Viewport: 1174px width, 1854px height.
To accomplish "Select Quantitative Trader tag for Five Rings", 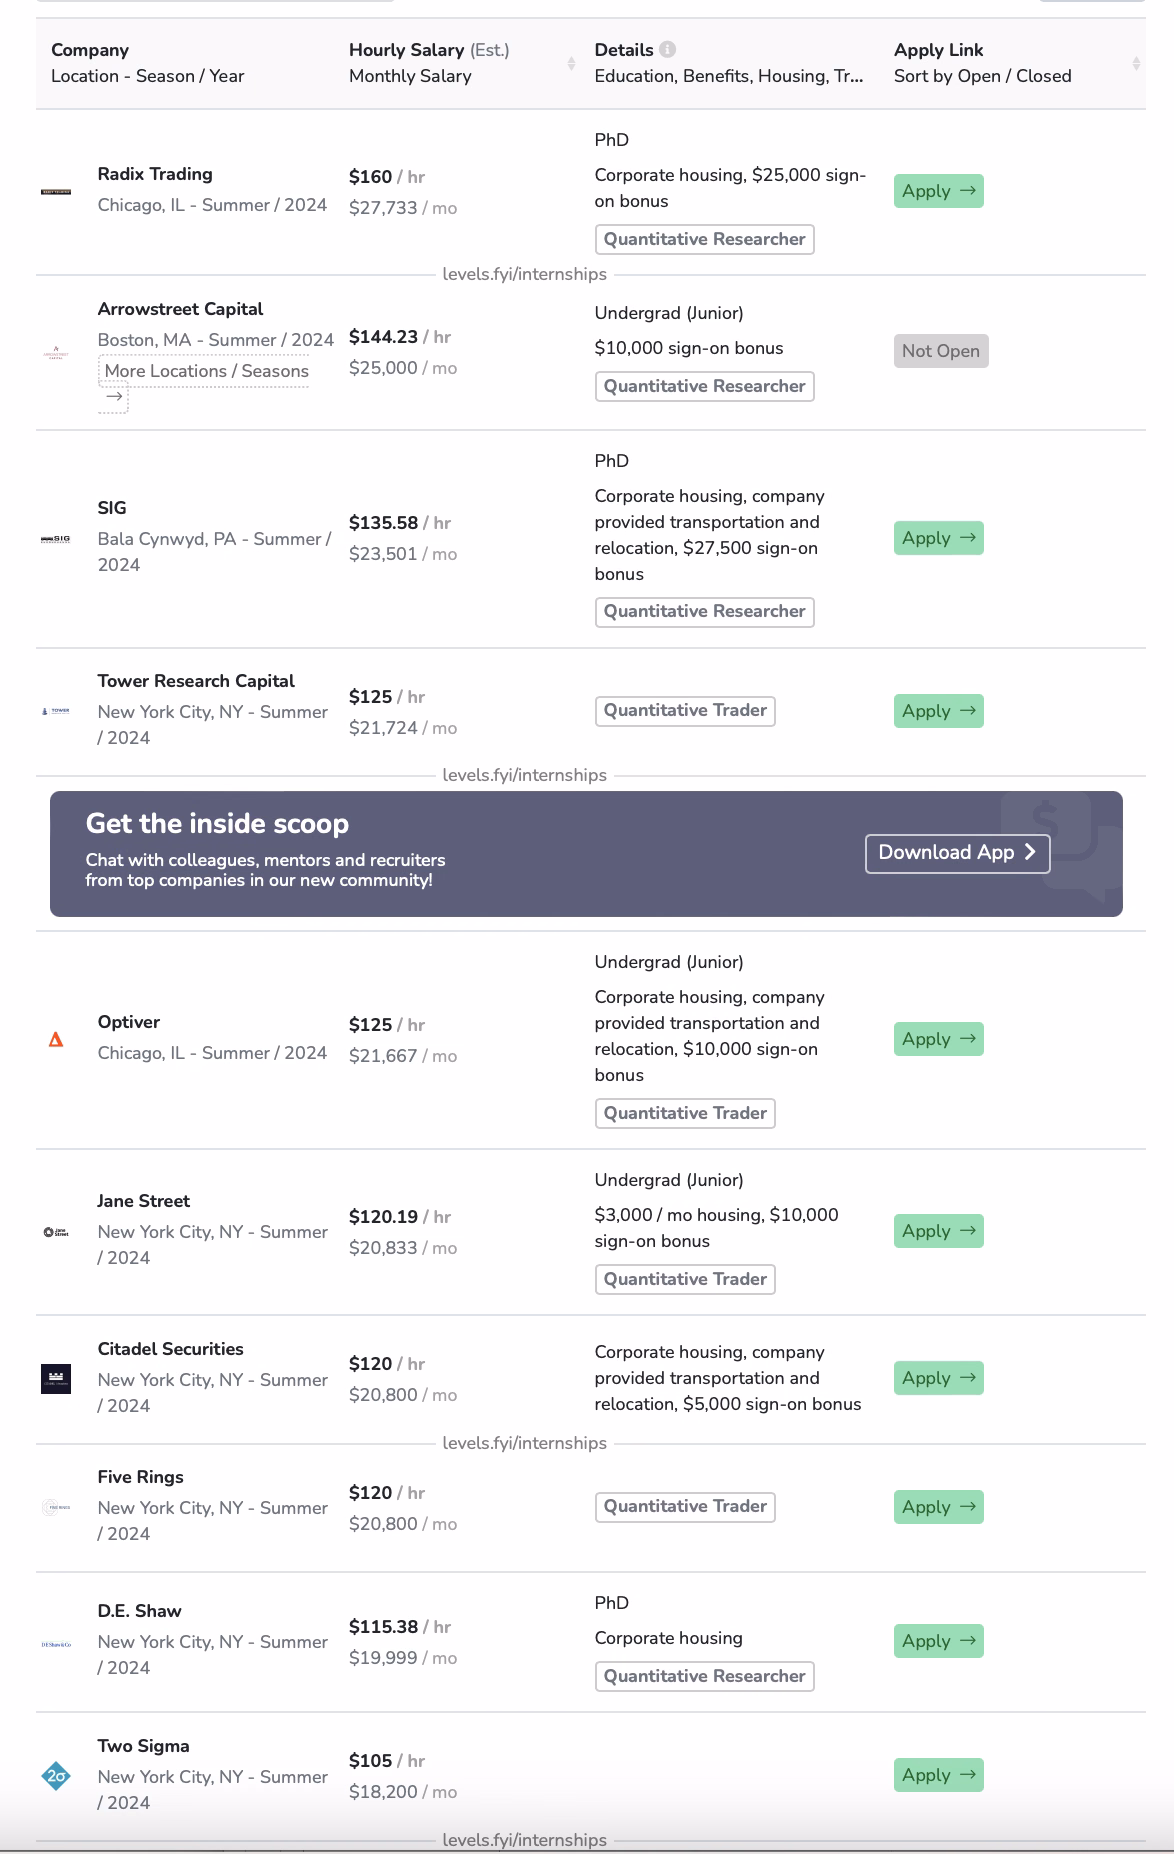I will point(685,1507).
